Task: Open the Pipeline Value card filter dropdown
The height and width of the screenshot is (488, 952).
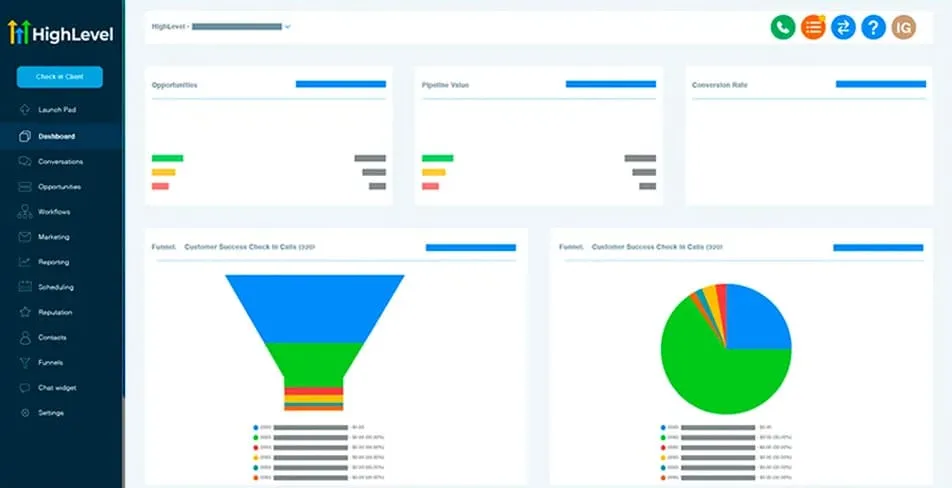Action: point(610,84)
